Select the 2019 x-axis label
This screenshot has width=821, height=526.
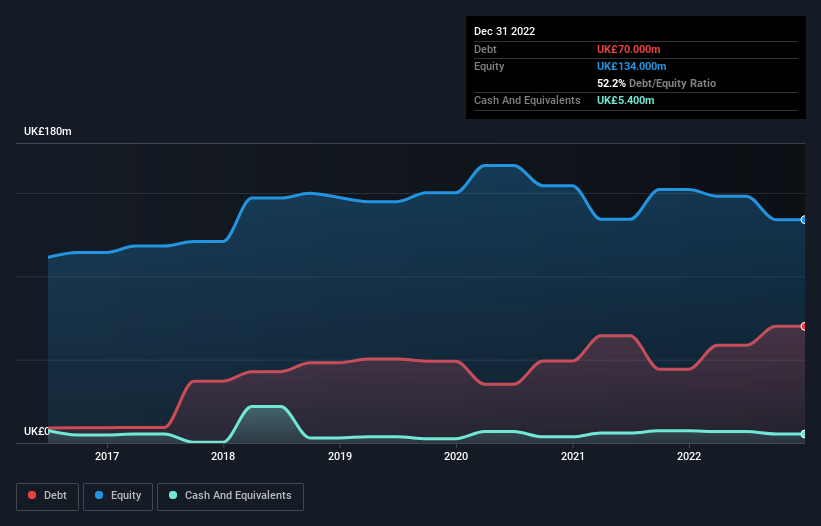340,456
